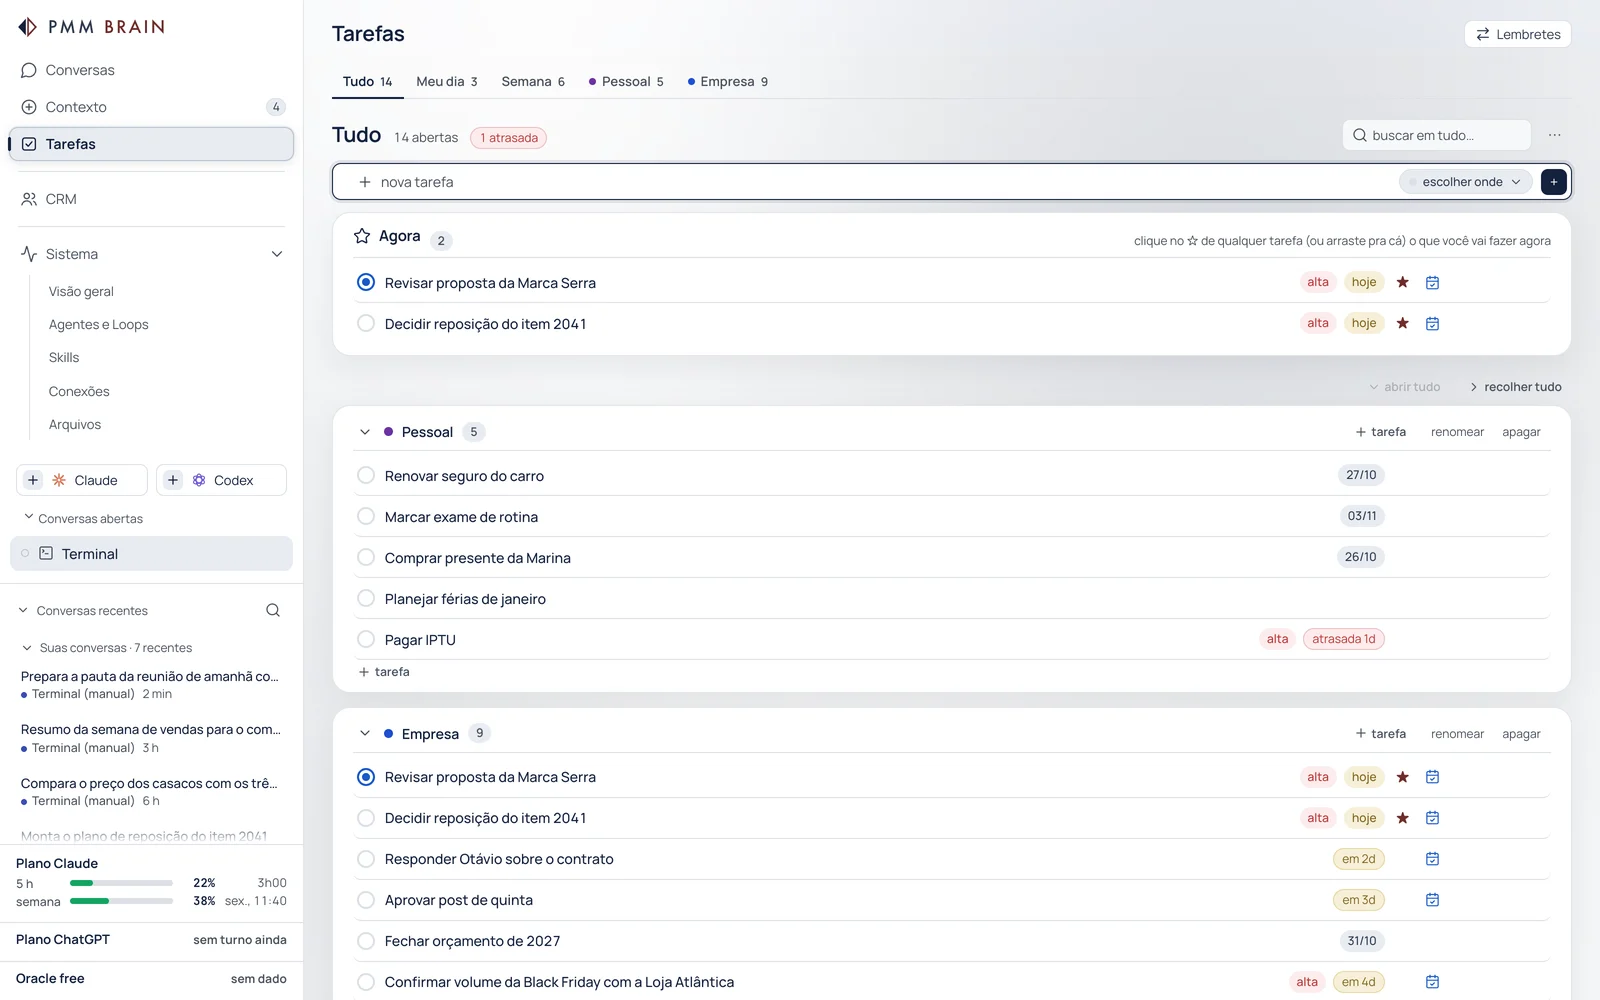This screenshot has height=1000, width=1600.
Task: Open CRM in the sidebar
Action: [151, 199]
